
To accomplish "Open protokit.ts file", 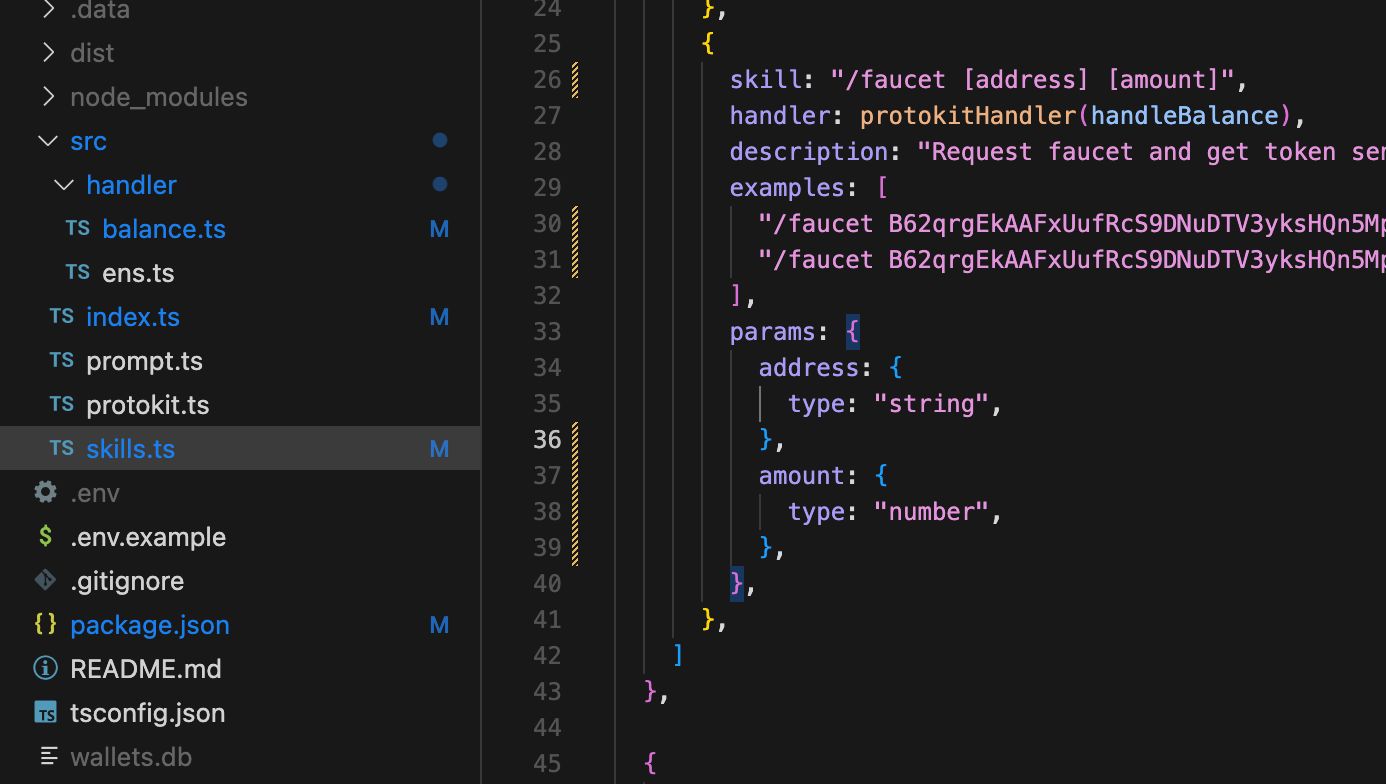I will pos(148,405).
